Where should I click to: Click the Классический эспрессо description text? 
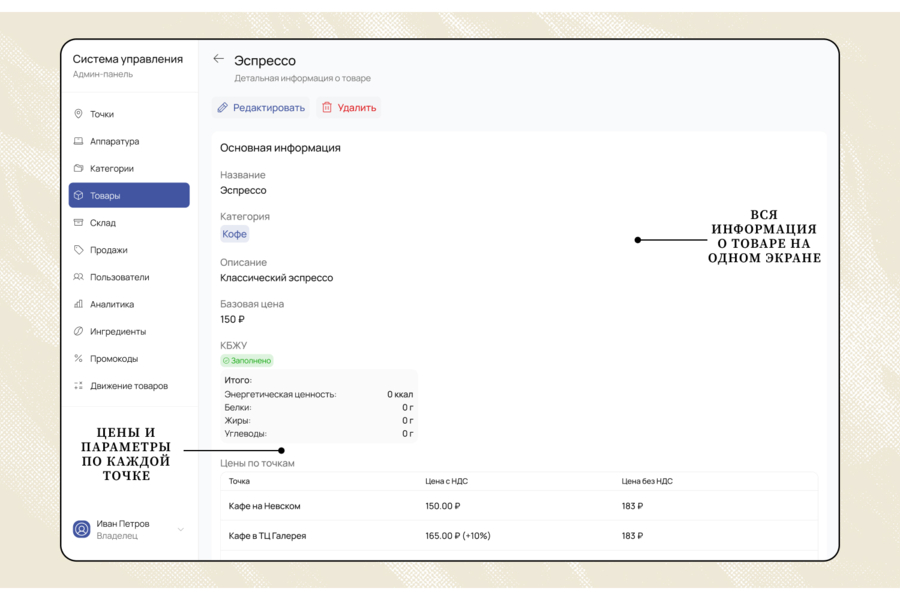[277, 277]
